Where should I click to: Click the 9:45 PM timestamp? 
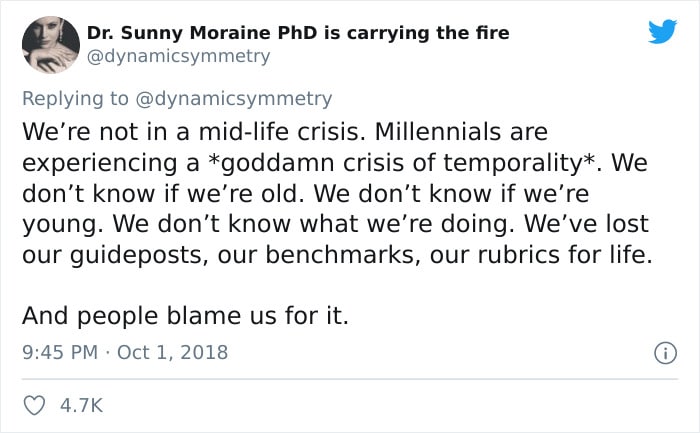(x=58, y=352)
